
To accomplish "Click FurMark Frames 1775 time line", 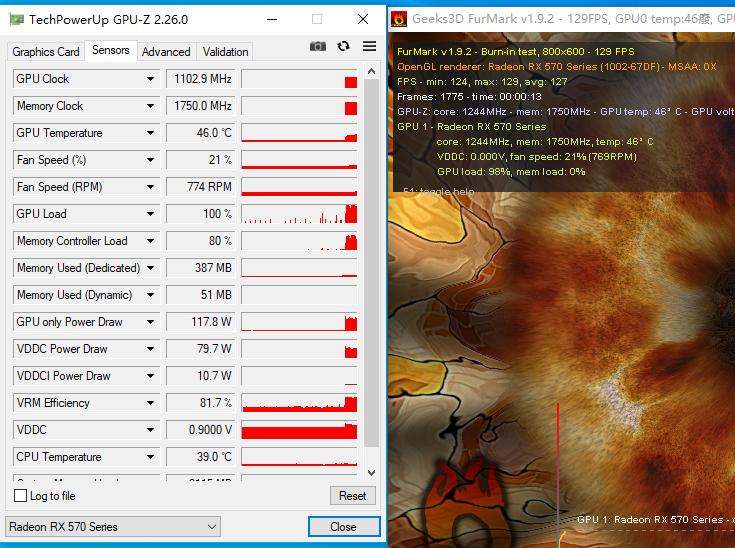I will pos(469,97).
